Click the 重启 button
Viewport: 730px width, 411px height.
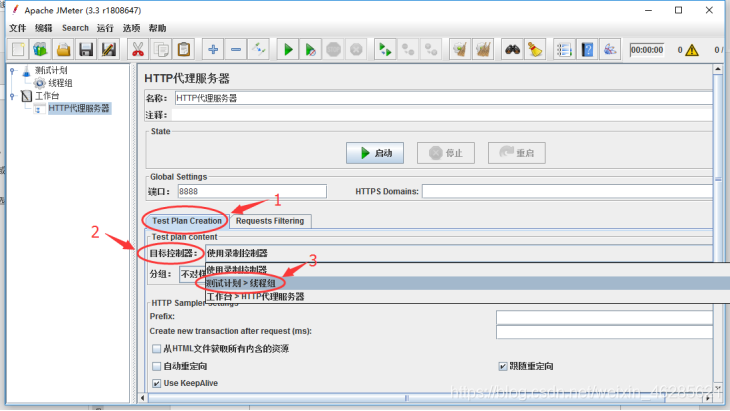click(516, 153)
